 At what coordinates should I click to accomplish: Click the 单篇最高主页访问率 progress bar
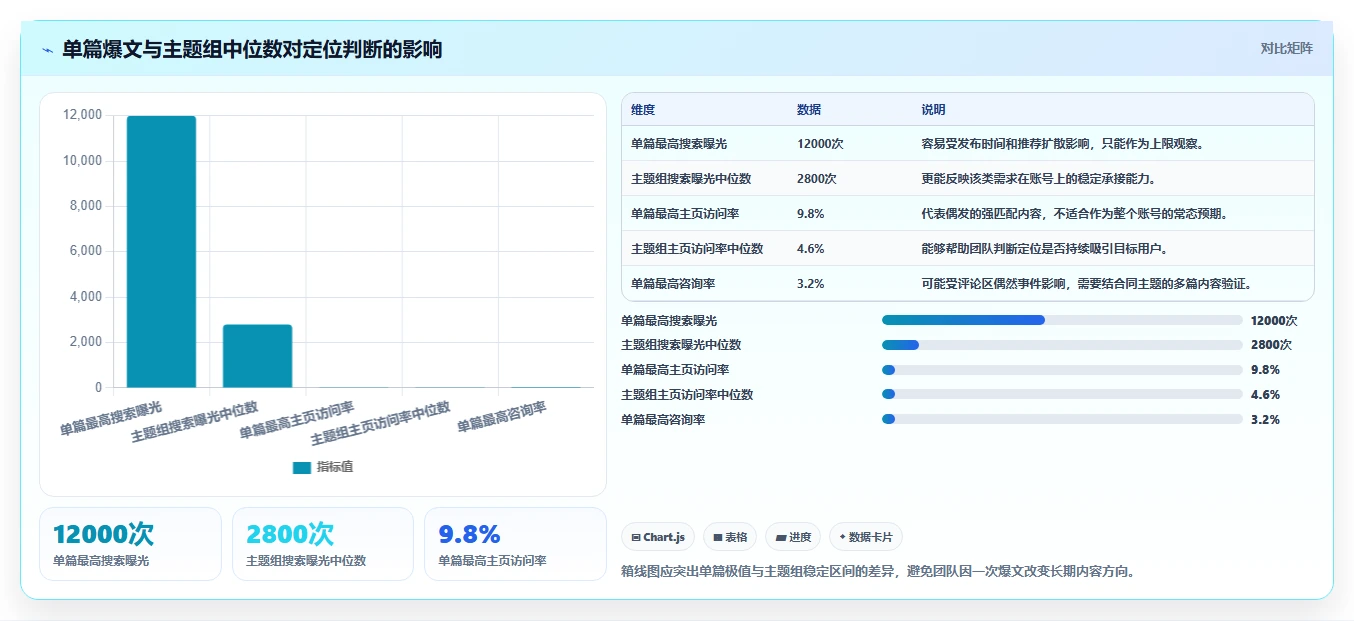1062,370
